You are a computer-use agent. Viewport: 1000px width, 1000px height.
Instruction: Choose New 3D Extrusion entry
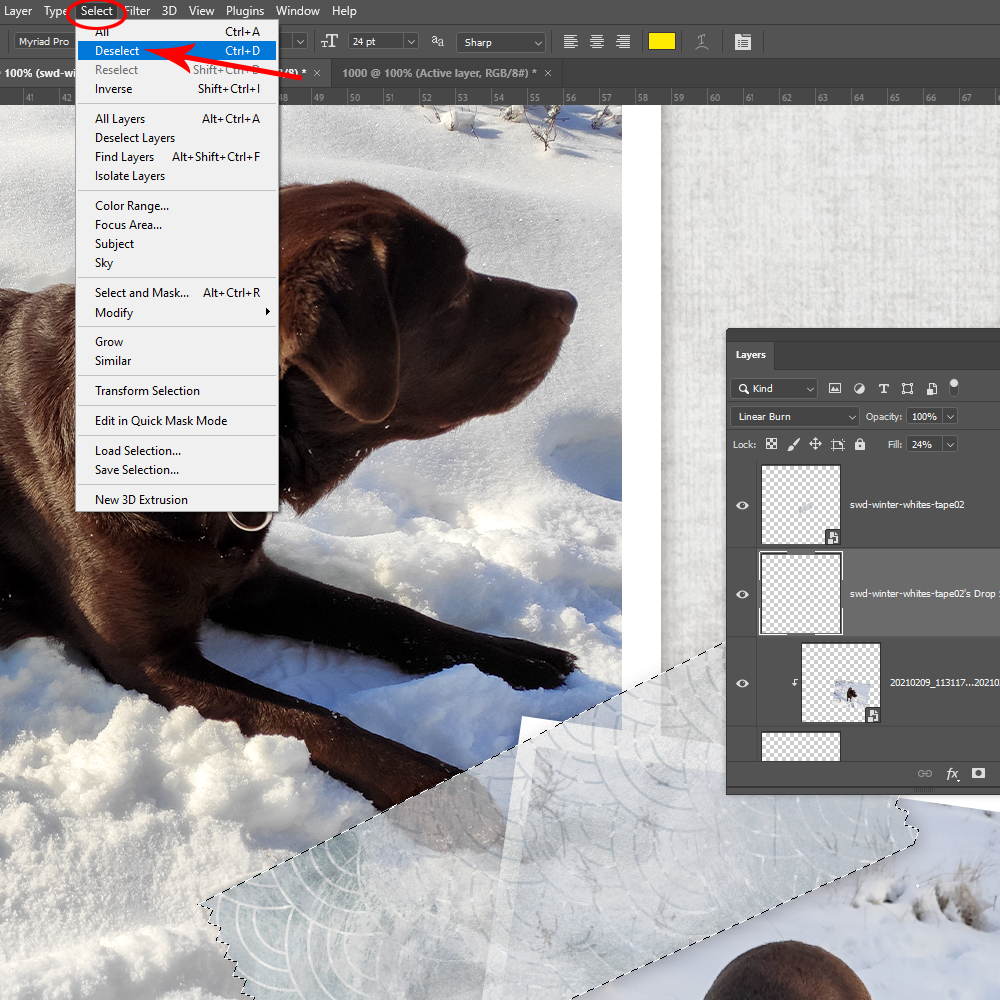pyautogui.click(x=177, y=500)
